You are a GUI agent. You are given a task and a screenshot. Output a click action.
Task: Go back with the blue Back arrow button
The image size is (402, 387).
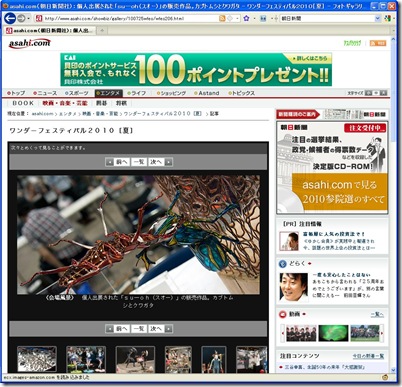click(10, 18)
